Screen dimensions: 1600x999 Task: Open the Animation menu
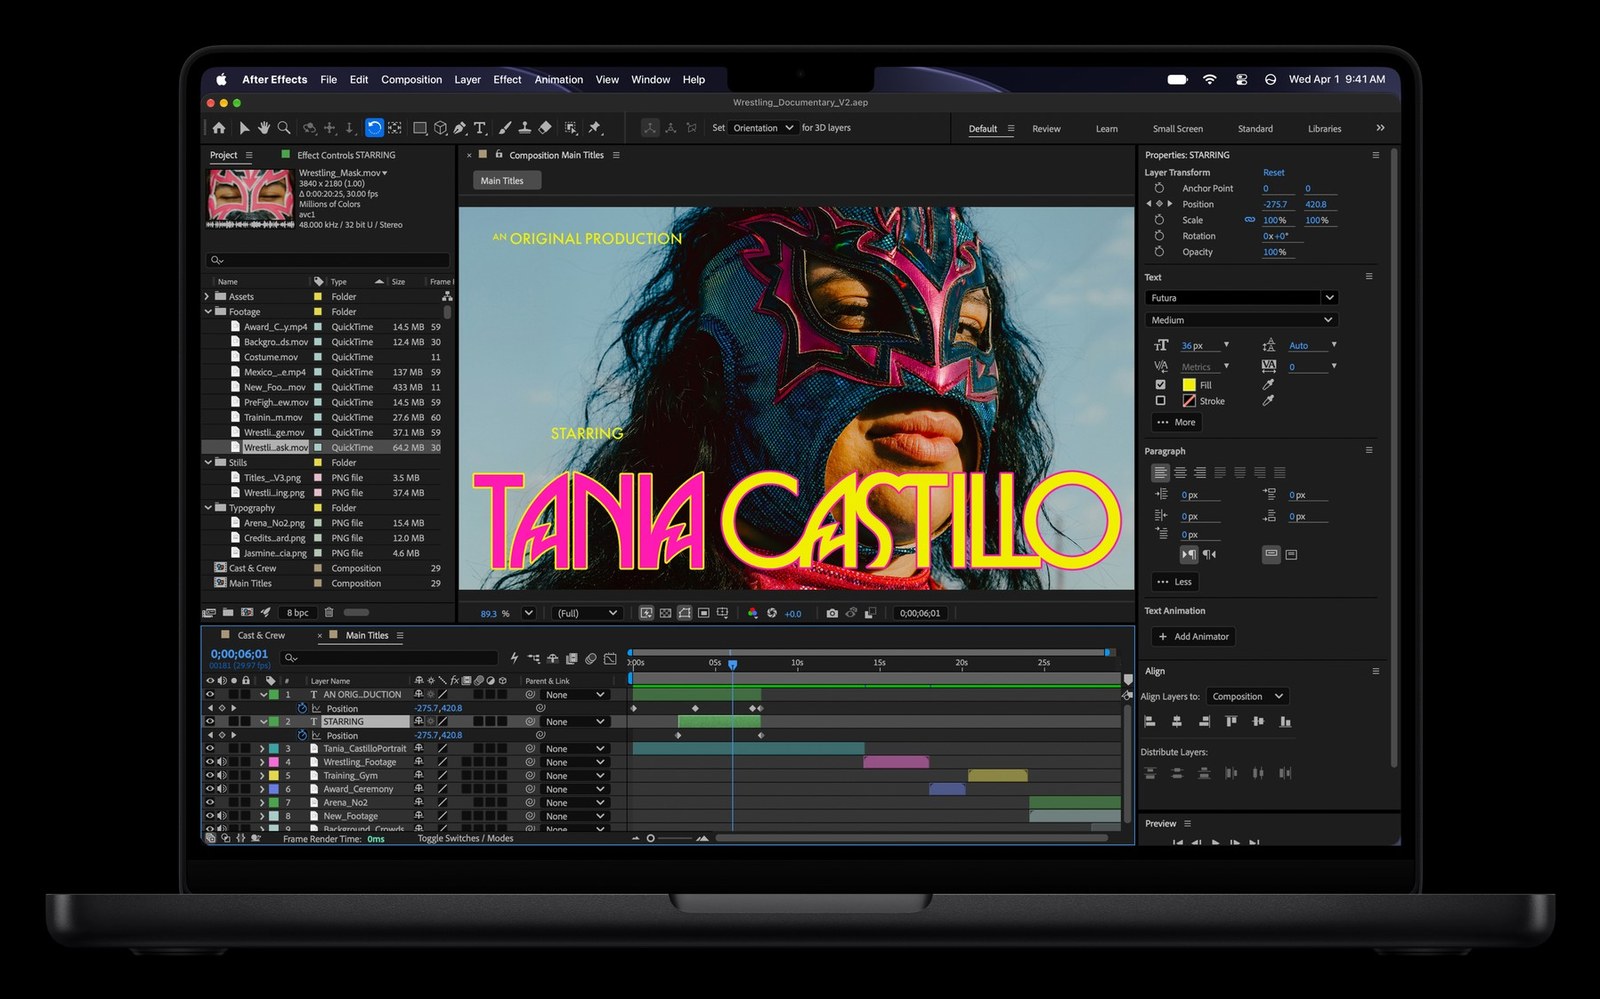tap(558, 80)
